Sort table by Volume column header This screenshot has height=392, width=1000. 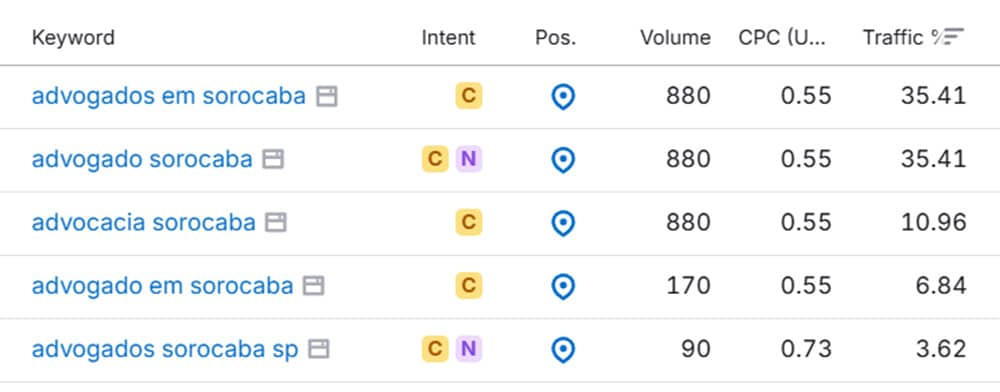675,38
